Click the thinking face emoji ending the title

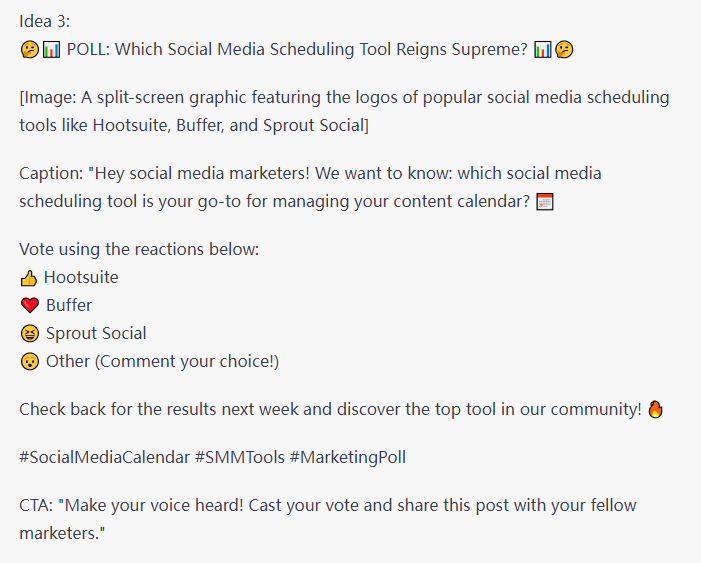click(564, 50)
